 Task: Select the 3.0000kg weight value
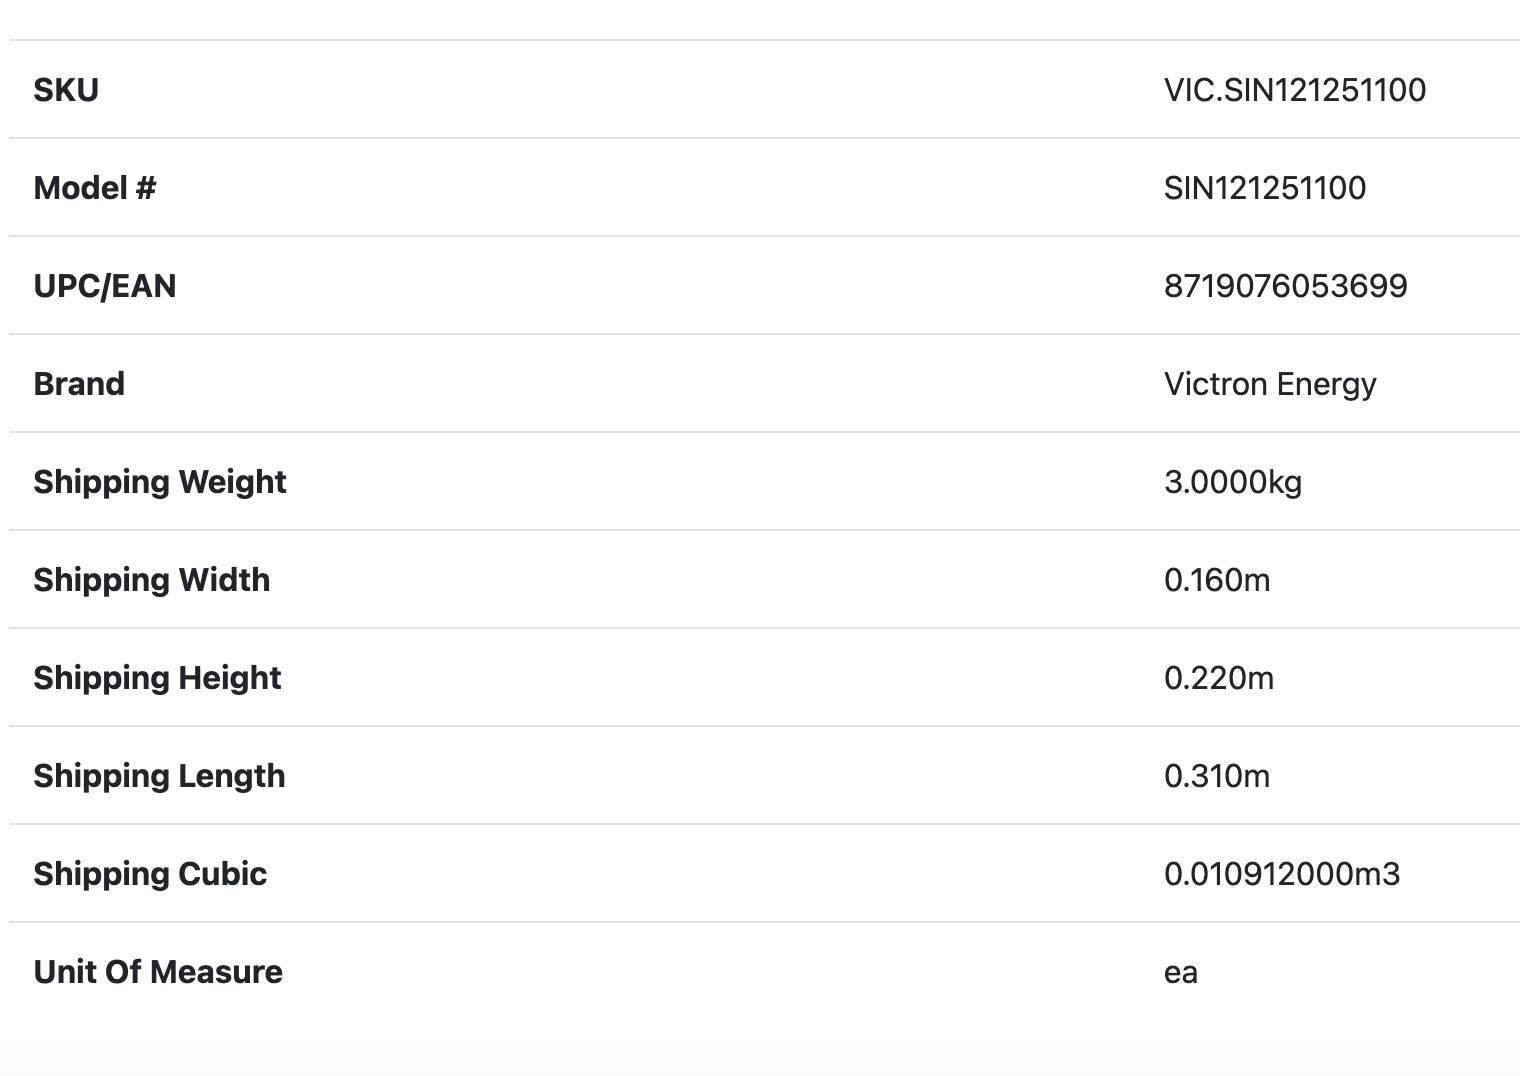pos(1233,482)
